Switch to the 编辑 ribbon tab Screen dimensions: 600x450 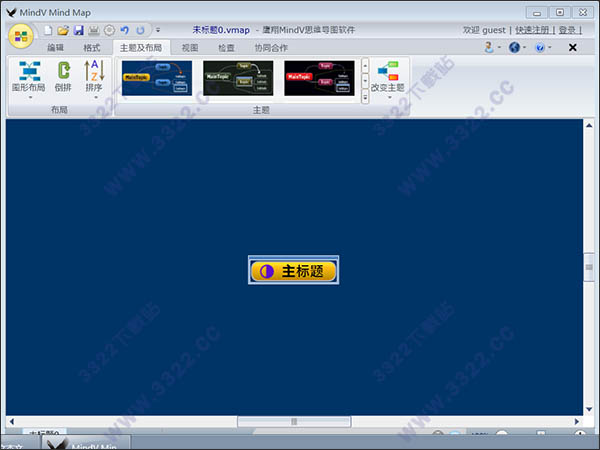(x=55, y=48)
